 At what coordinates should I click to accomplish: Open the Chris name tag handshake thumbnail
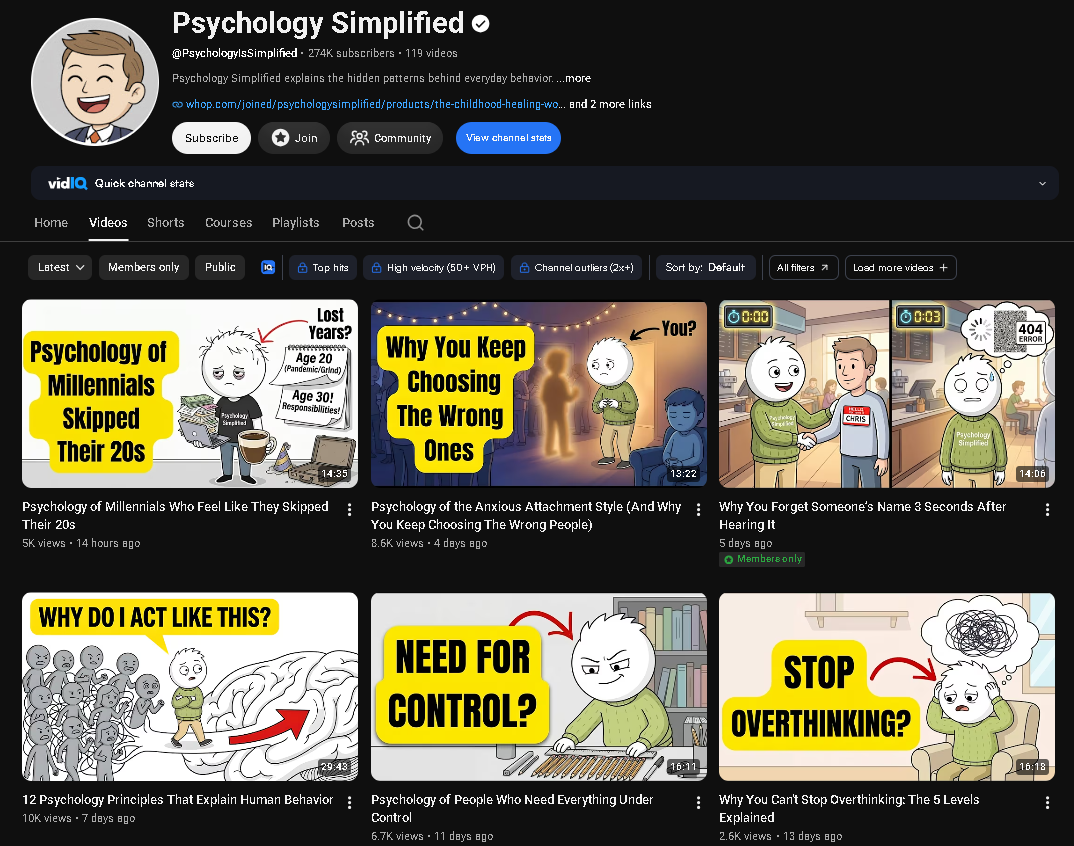[x=887, y=394]
